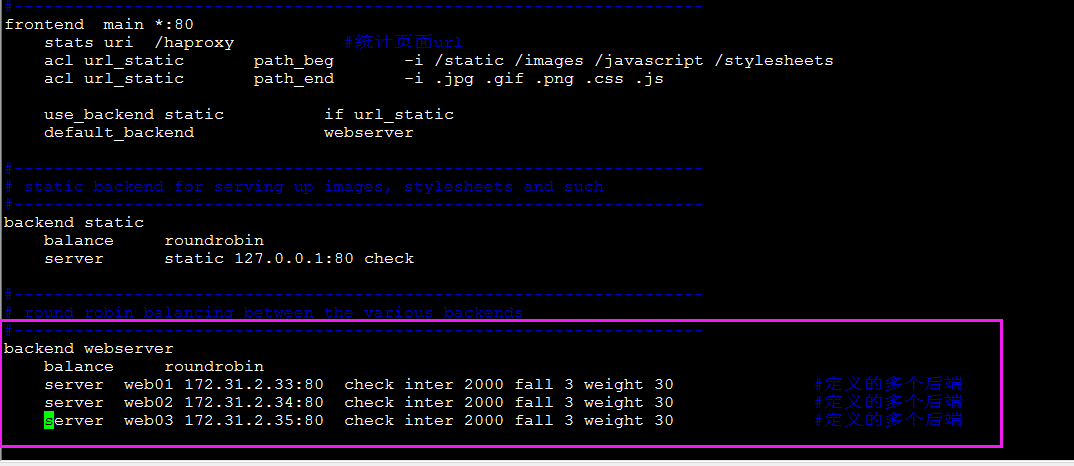Click the 'path_beg' keyword
Image resolution: width=1074 pixels, height=466 pixels.
click(x=294, y=61)
